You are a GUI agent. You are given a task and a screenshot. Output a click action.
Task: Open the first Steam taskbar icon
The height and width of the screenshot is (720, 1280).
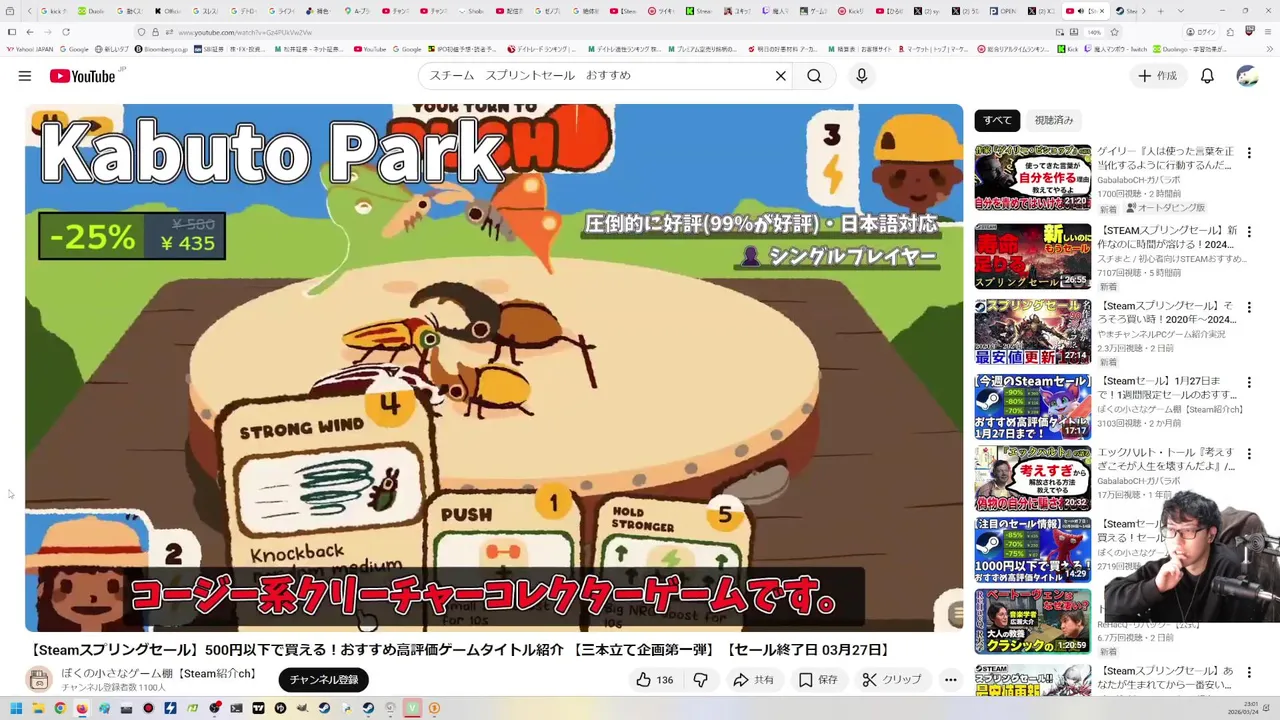(324, 708)
